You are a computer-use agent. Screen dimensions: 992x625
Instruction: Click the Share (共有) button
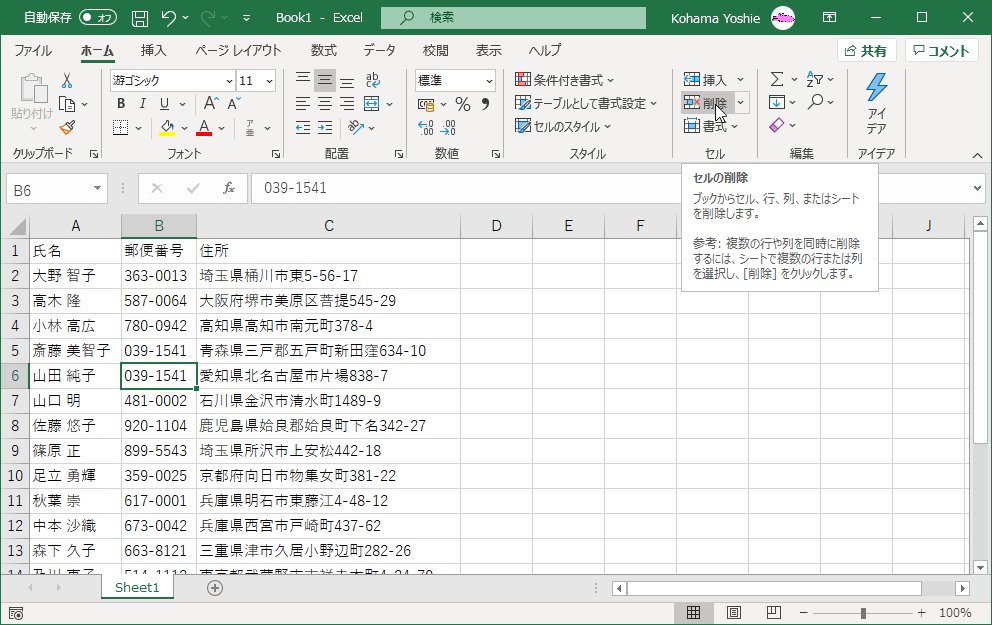866,51
